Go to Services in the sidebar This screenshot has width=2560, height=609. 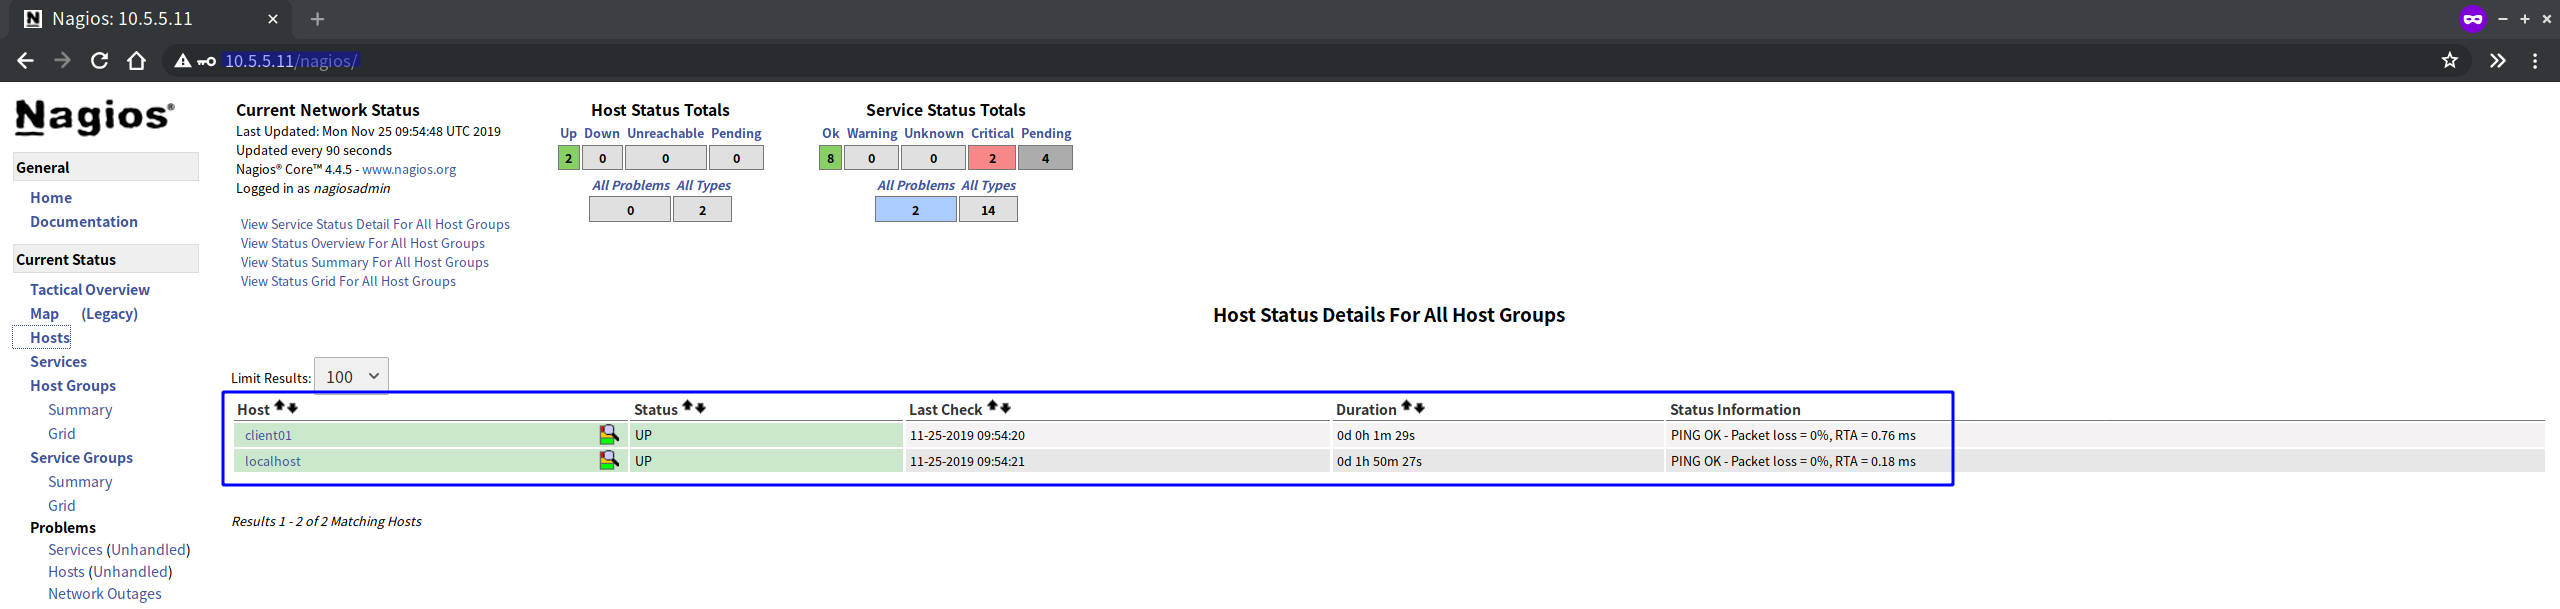tap(58, 362)
